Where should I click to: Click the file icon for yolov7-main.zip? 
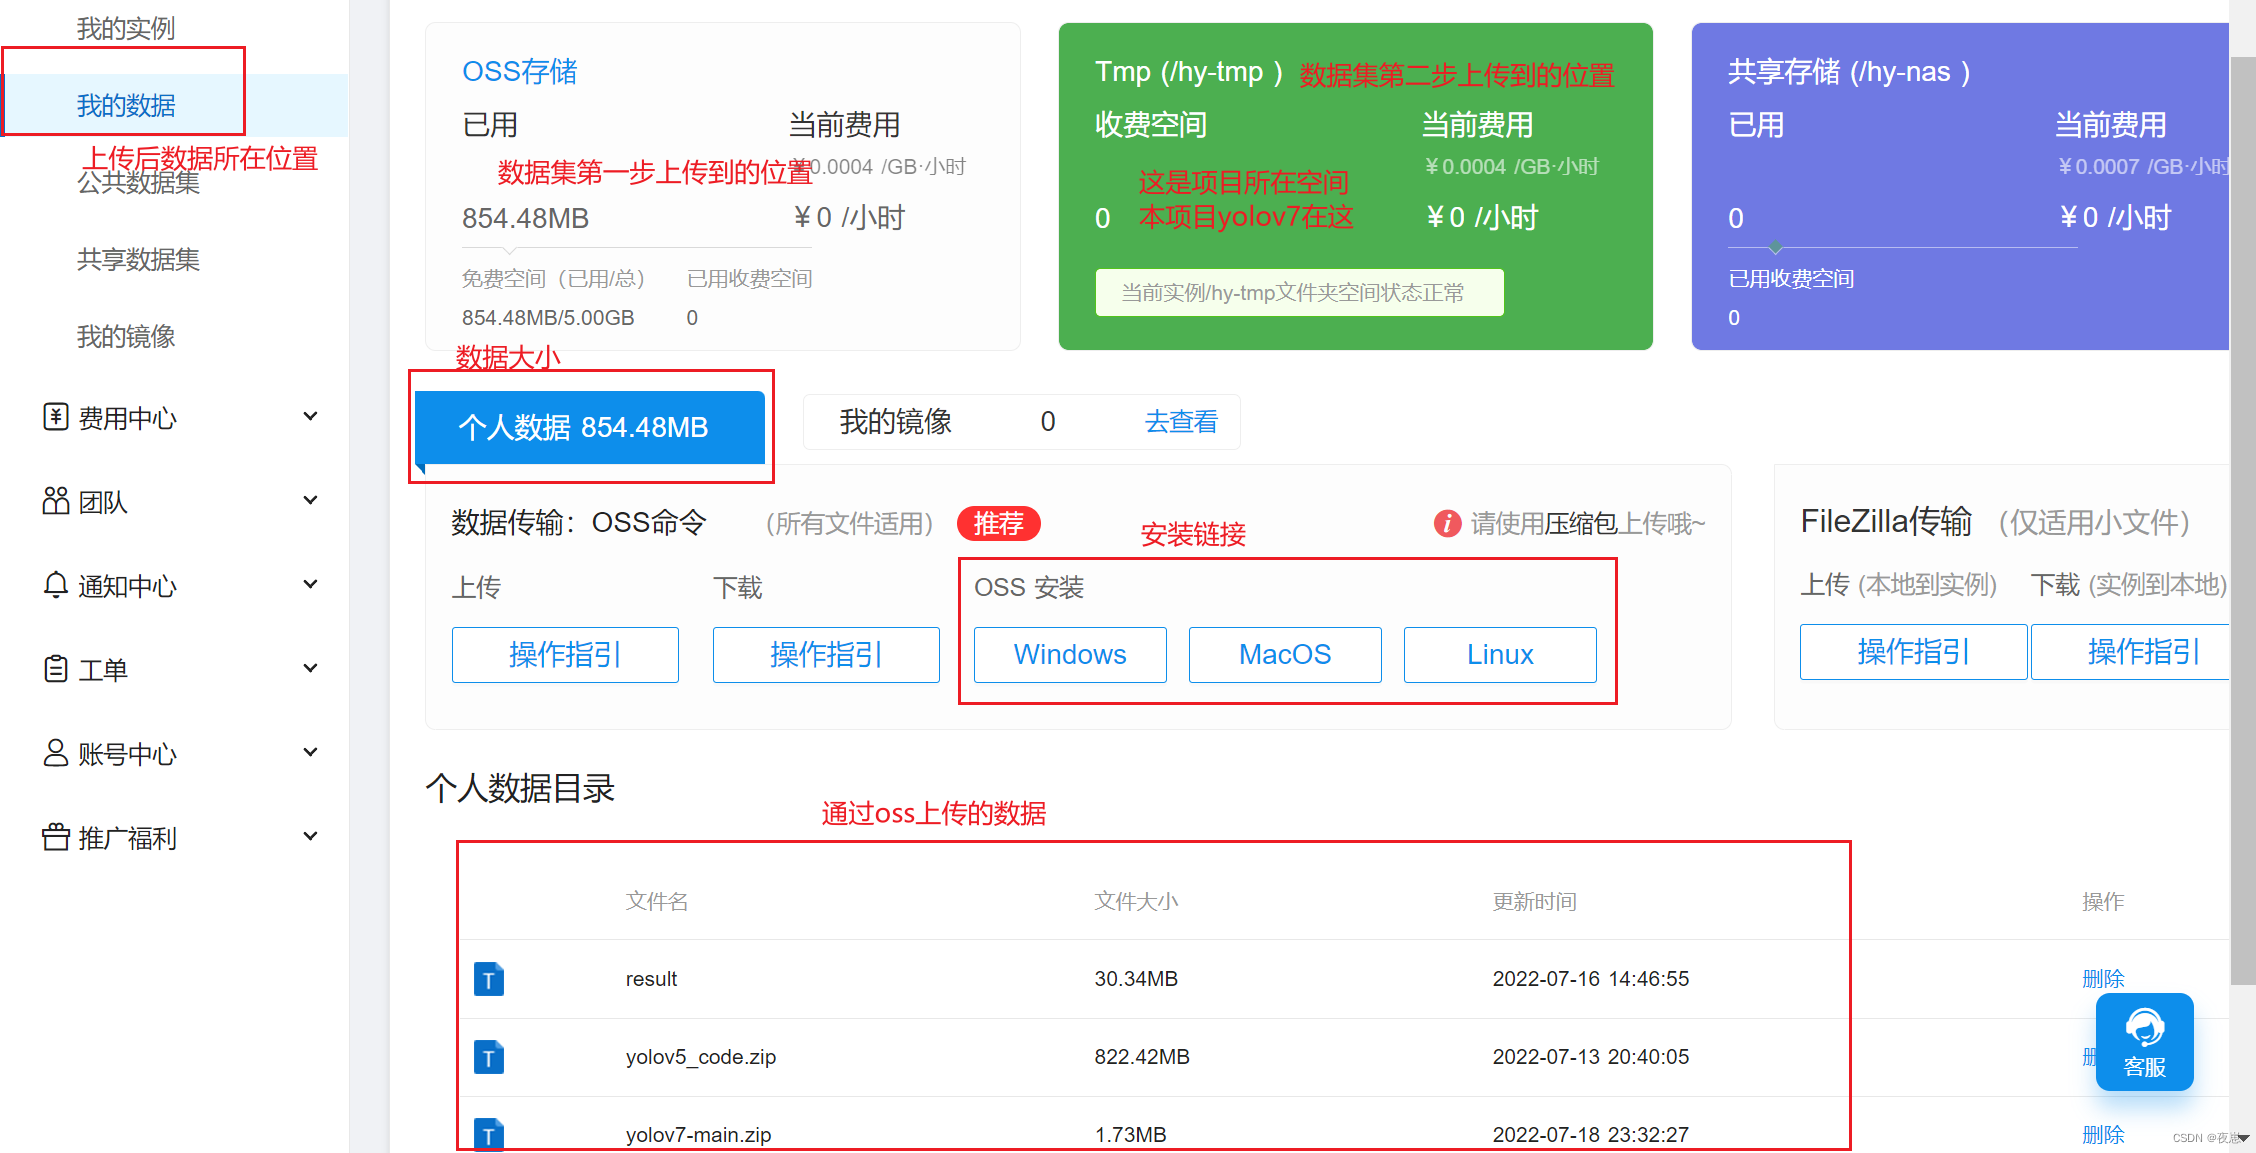488,1134
